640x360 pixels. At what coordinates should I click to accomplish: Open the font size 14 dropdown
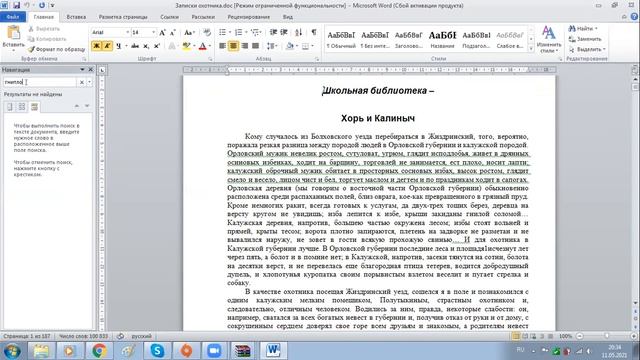153,32
